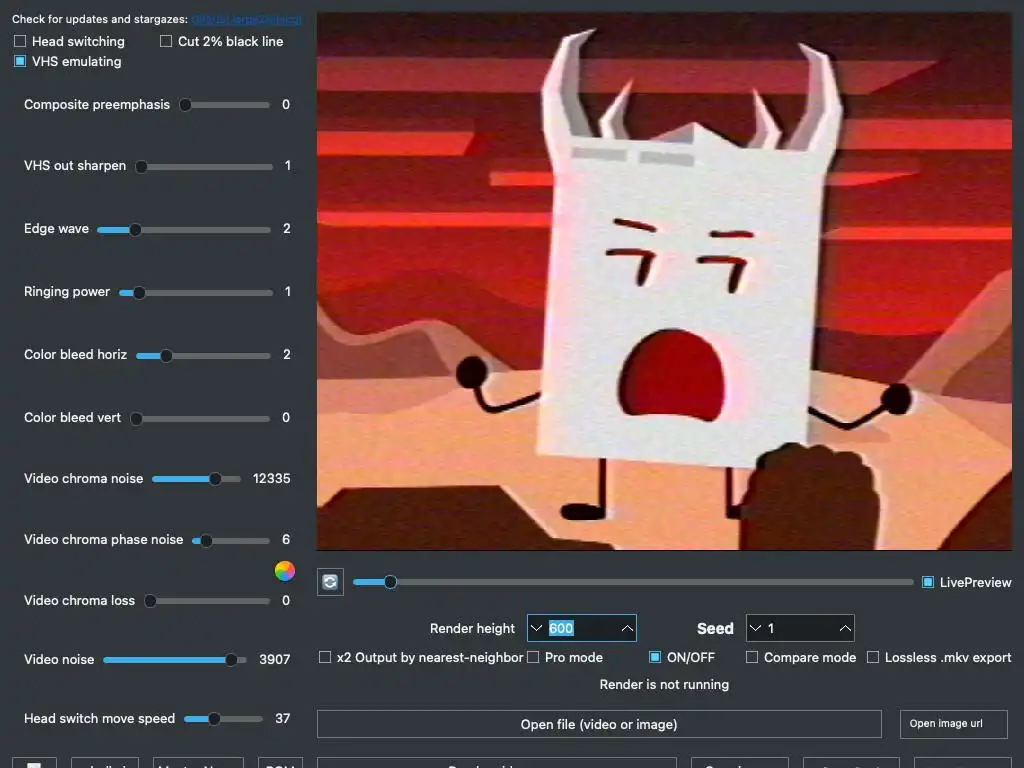Enable Lossless .mkv export checkbox
The image size is (1024, 768).
pyautogui.click(x=872, y=657)
